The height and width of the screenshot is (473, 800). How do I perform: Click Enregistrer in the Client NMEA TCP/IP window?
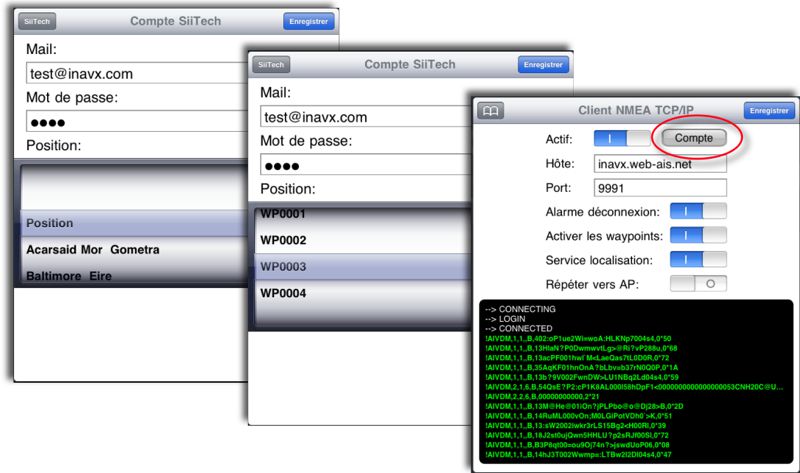[x=769, y=111]
